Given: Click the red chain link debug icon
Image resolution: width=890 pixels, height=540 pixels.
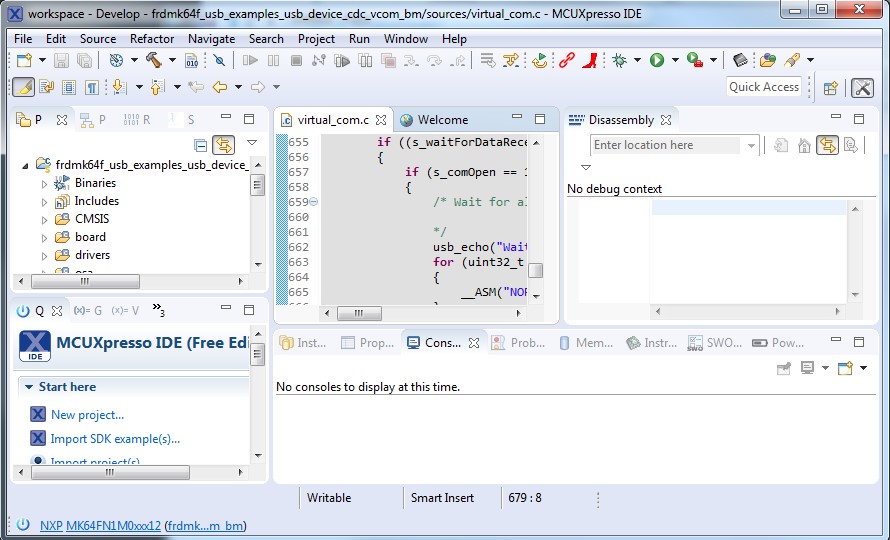Looking at the screenshot, I should click(x=566, y=60).
